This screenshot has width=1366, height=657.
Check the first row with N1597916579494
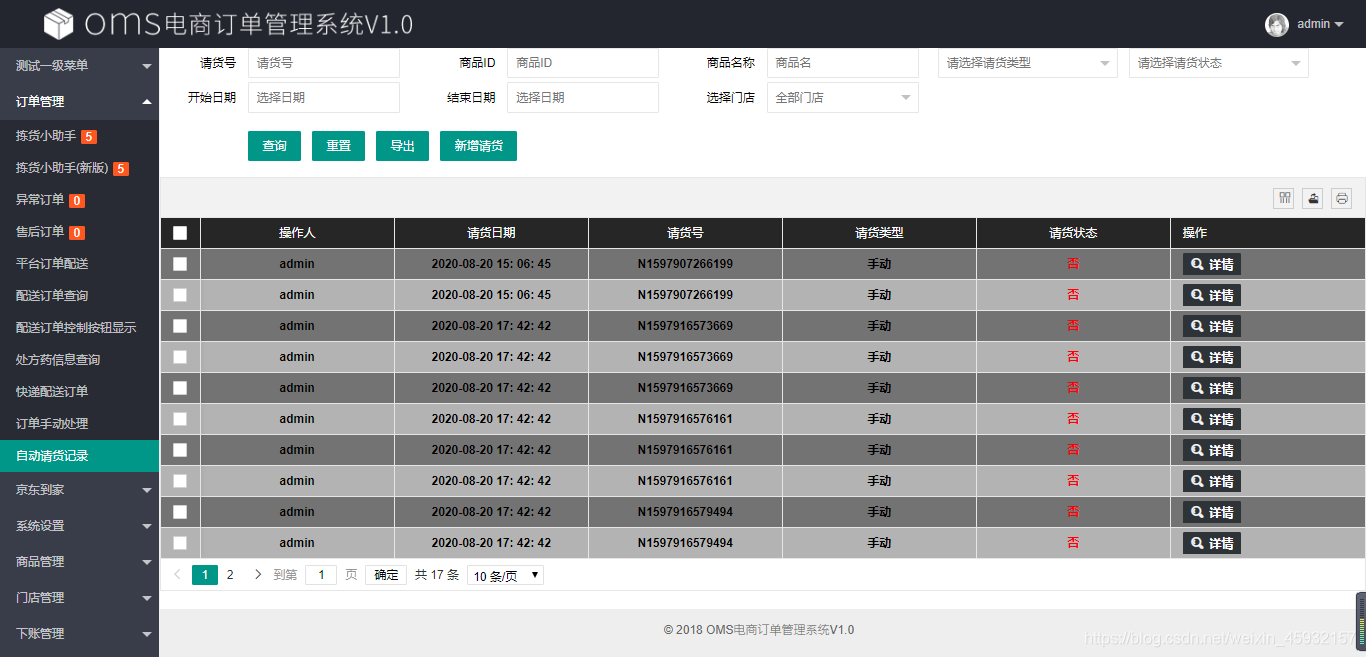(180, 512)
